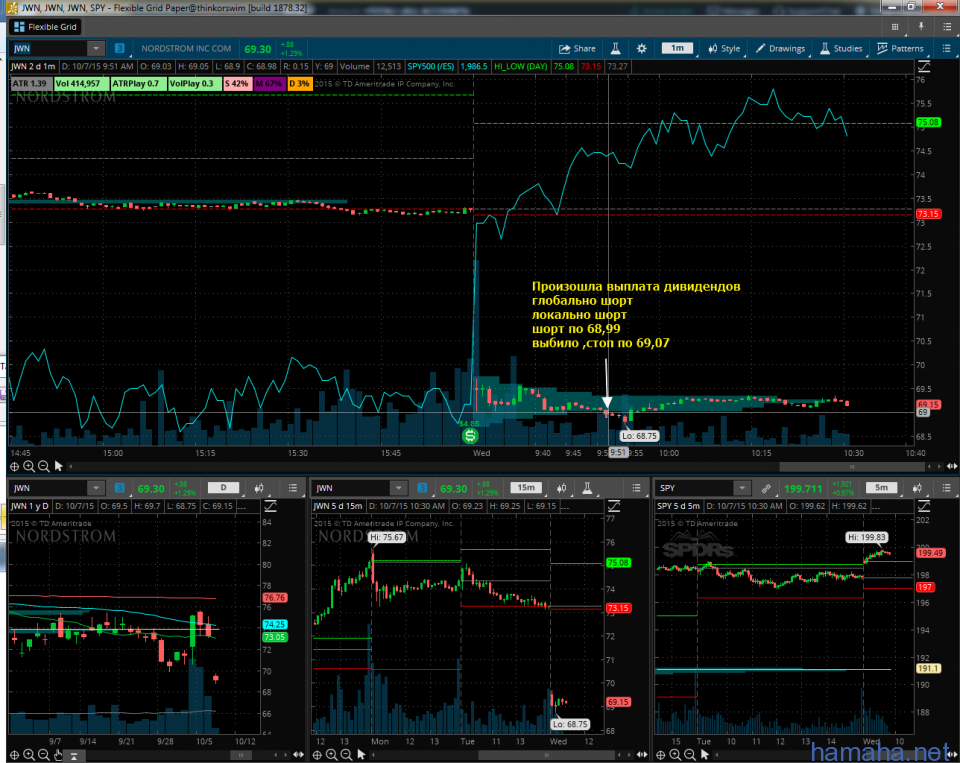Click the 15m chart horizontal scrollbar thumb

coord(546,755)
